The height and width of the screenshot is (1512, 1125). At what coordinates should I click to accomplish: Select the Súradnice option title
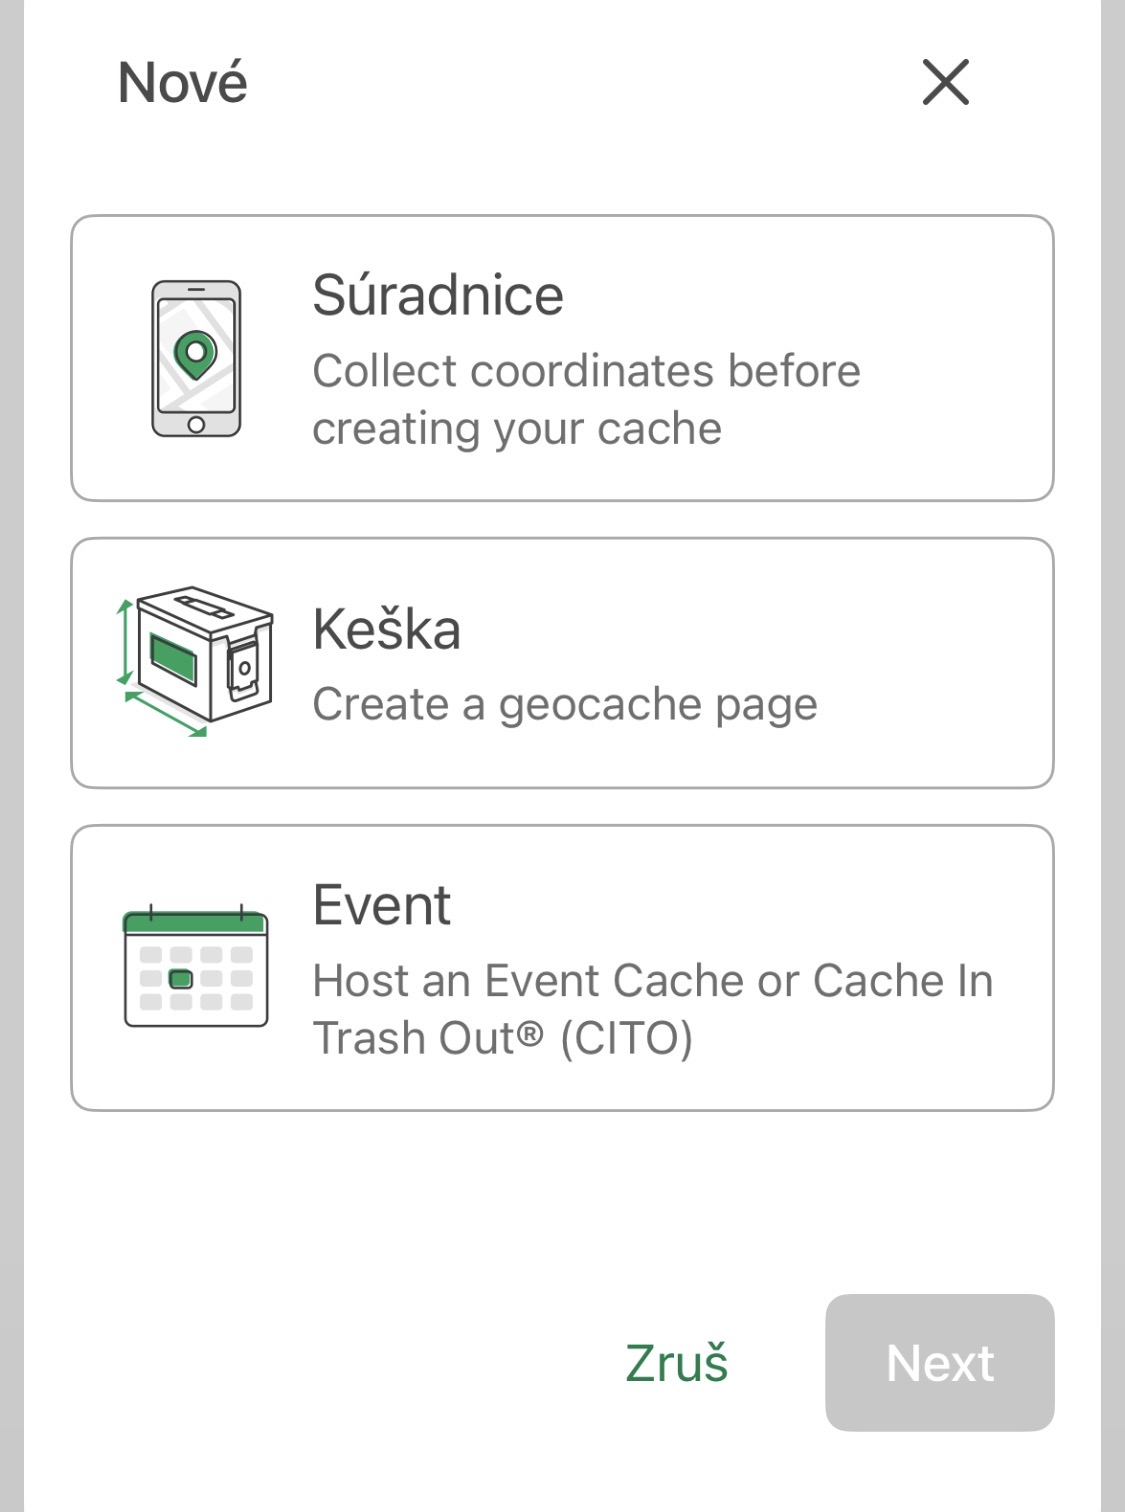point(438,295)
